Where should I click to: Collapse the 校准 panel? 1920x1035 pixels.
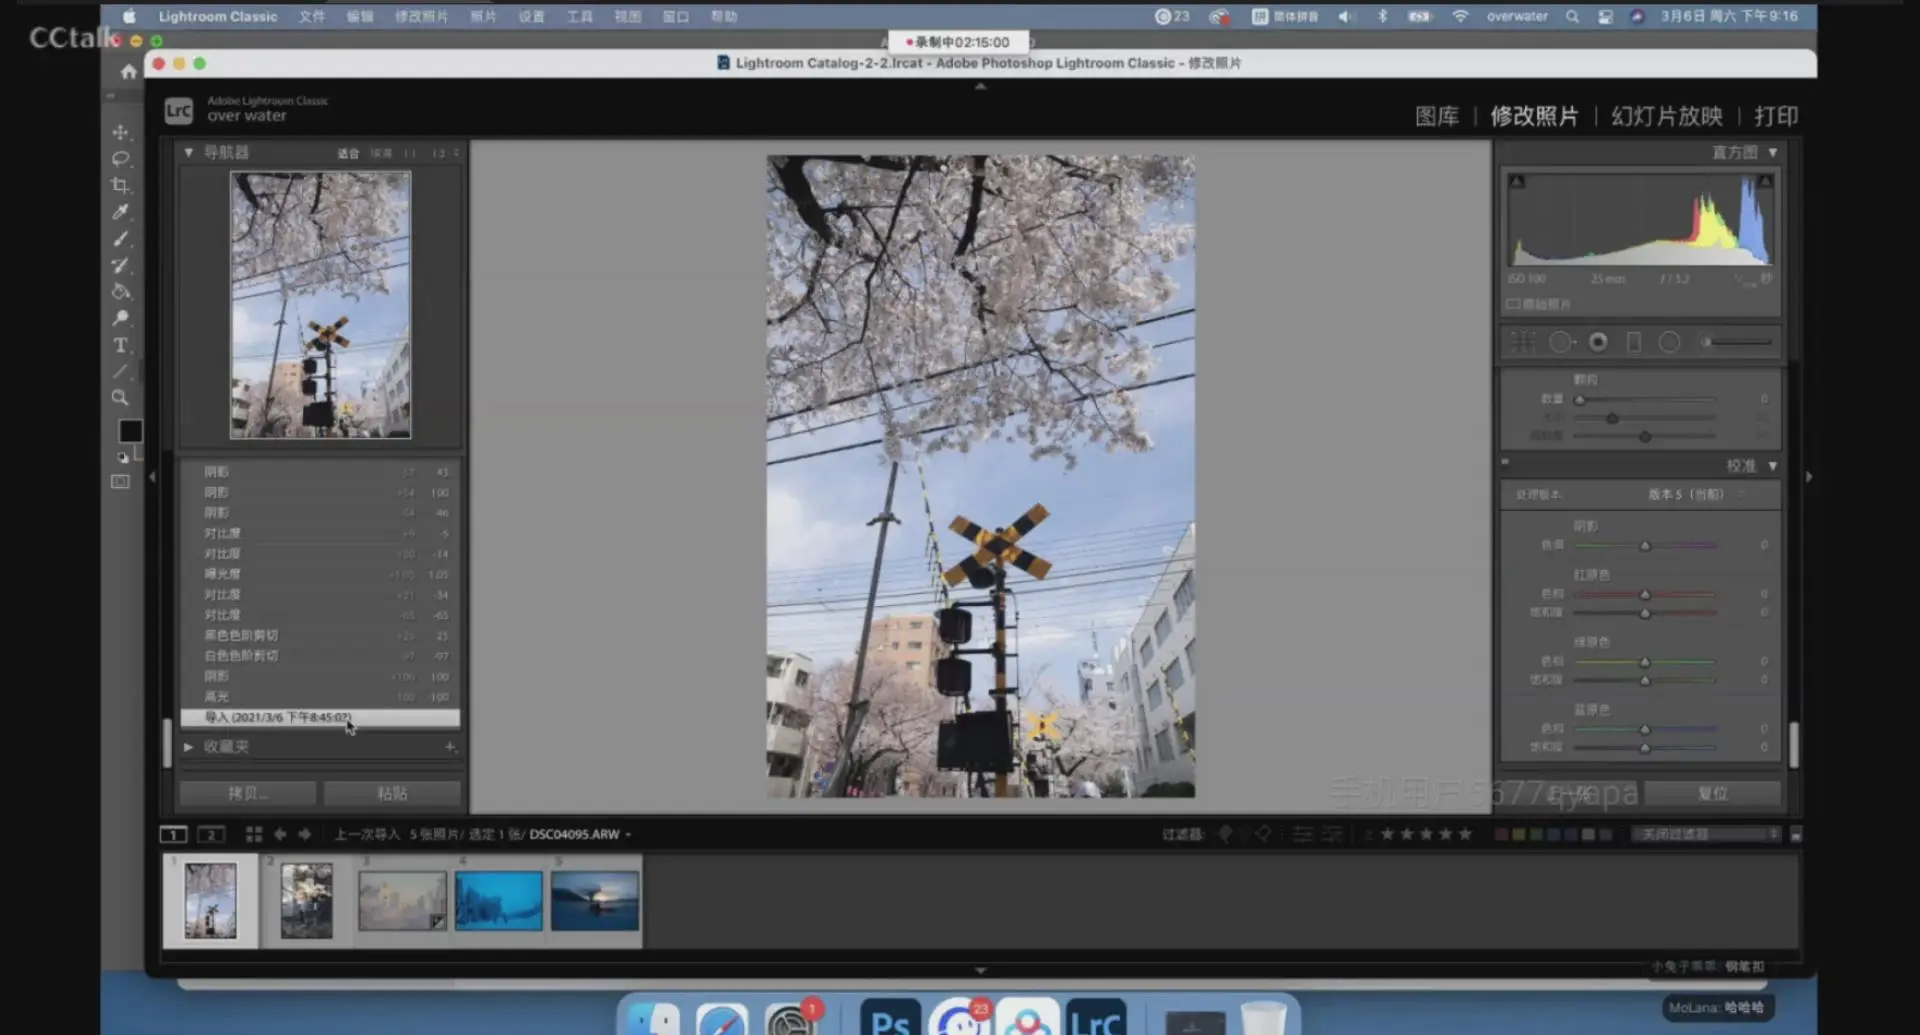point(1773,466)
